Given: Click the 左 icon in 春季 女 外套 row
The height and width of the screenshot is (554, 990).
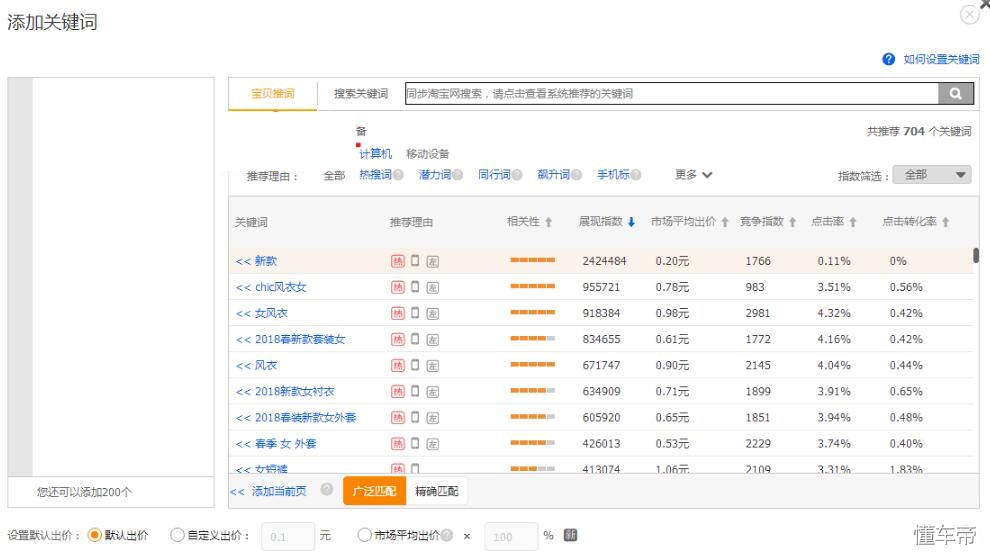Looking at the screenshot, I should point(432,444).
